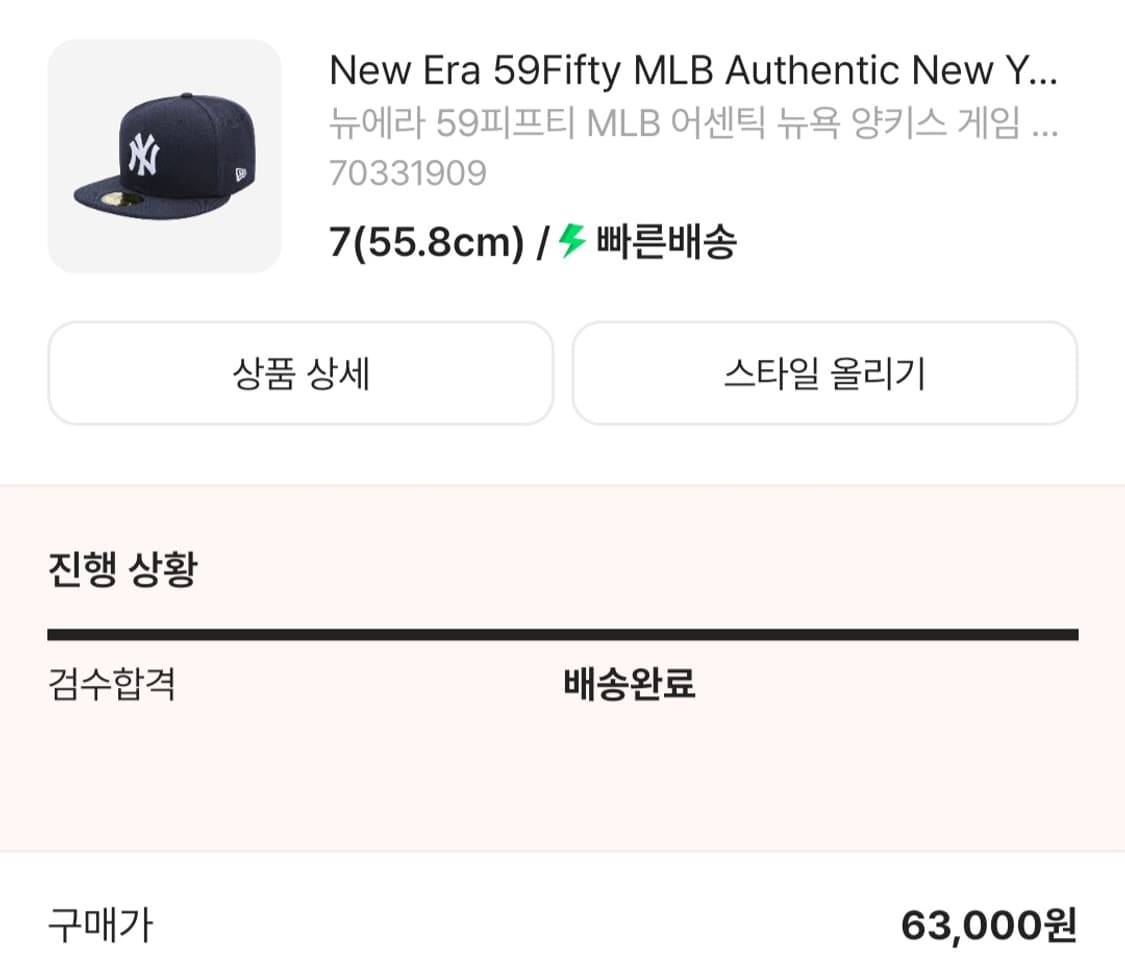Image resolution: width=1125 pixels, height=968 pixels.
Task: Click the 빠른배송 fast delivery label
Action: [x=666, y=242]
